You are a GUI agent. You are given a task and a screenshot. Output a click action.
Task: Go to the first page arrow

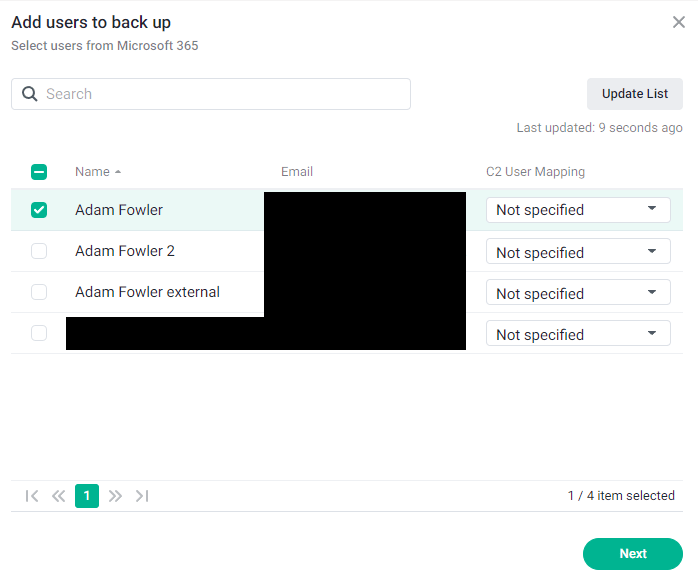pos(32,496)
